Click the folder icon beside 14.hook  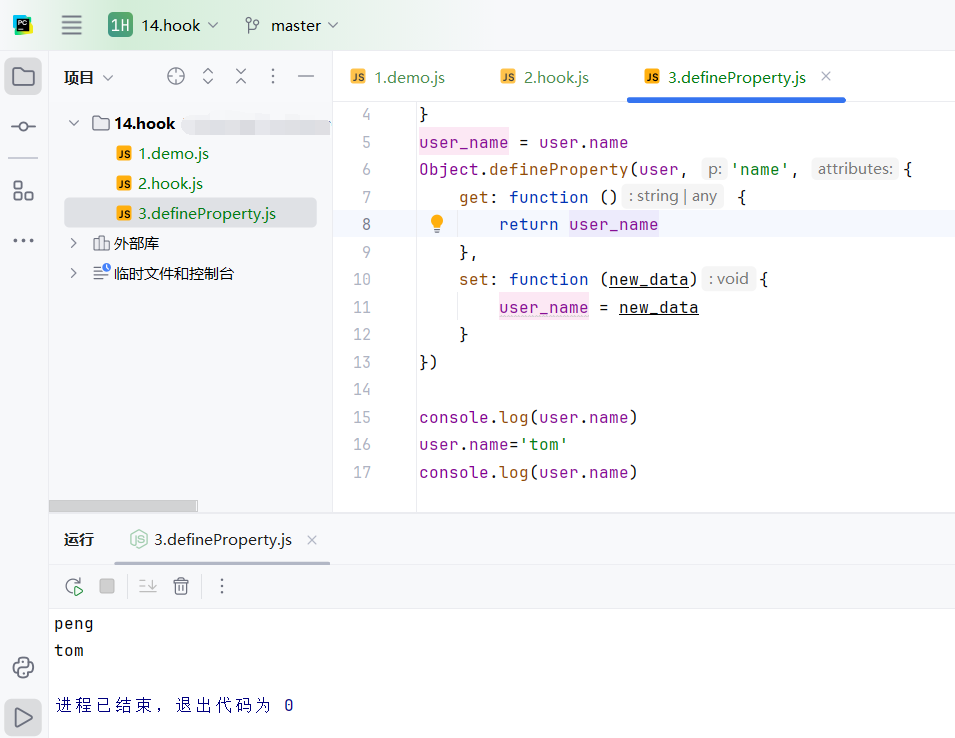coord(100,123)
